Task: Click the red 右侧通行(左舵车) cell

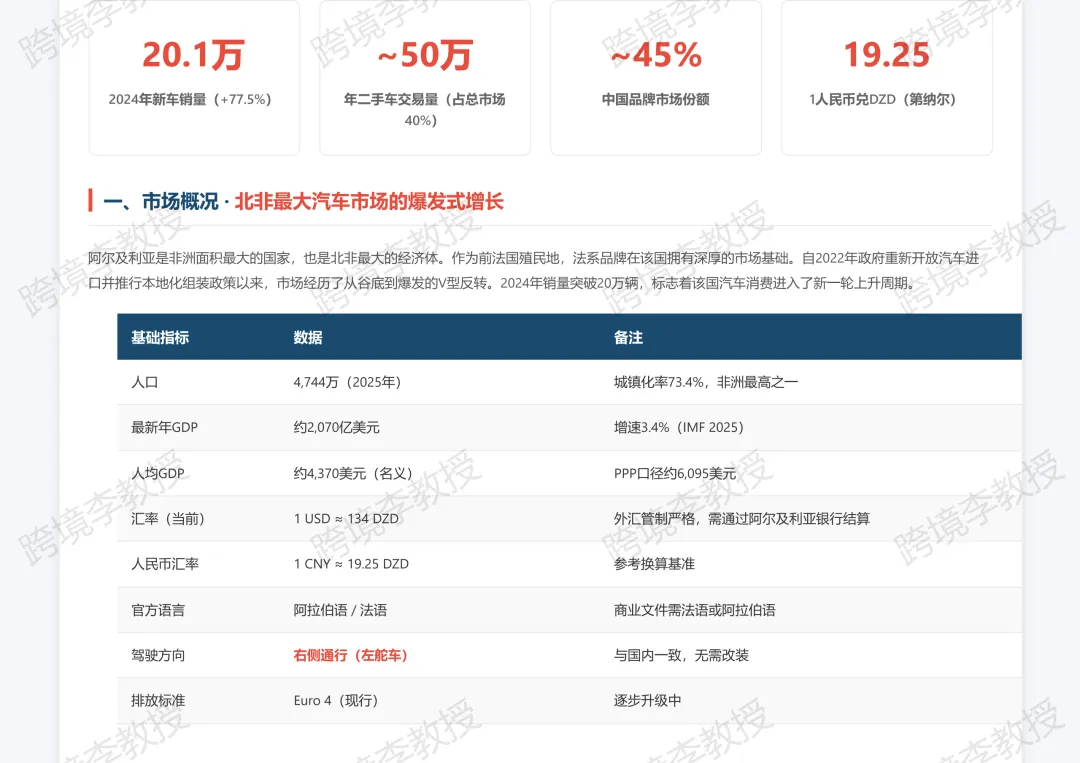Action: (x=351, y=655)
